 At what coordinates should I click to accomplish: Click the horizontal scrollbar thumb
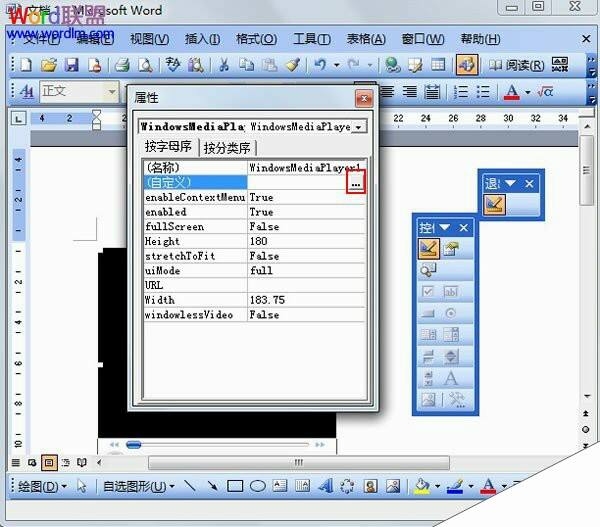[299, 462]
